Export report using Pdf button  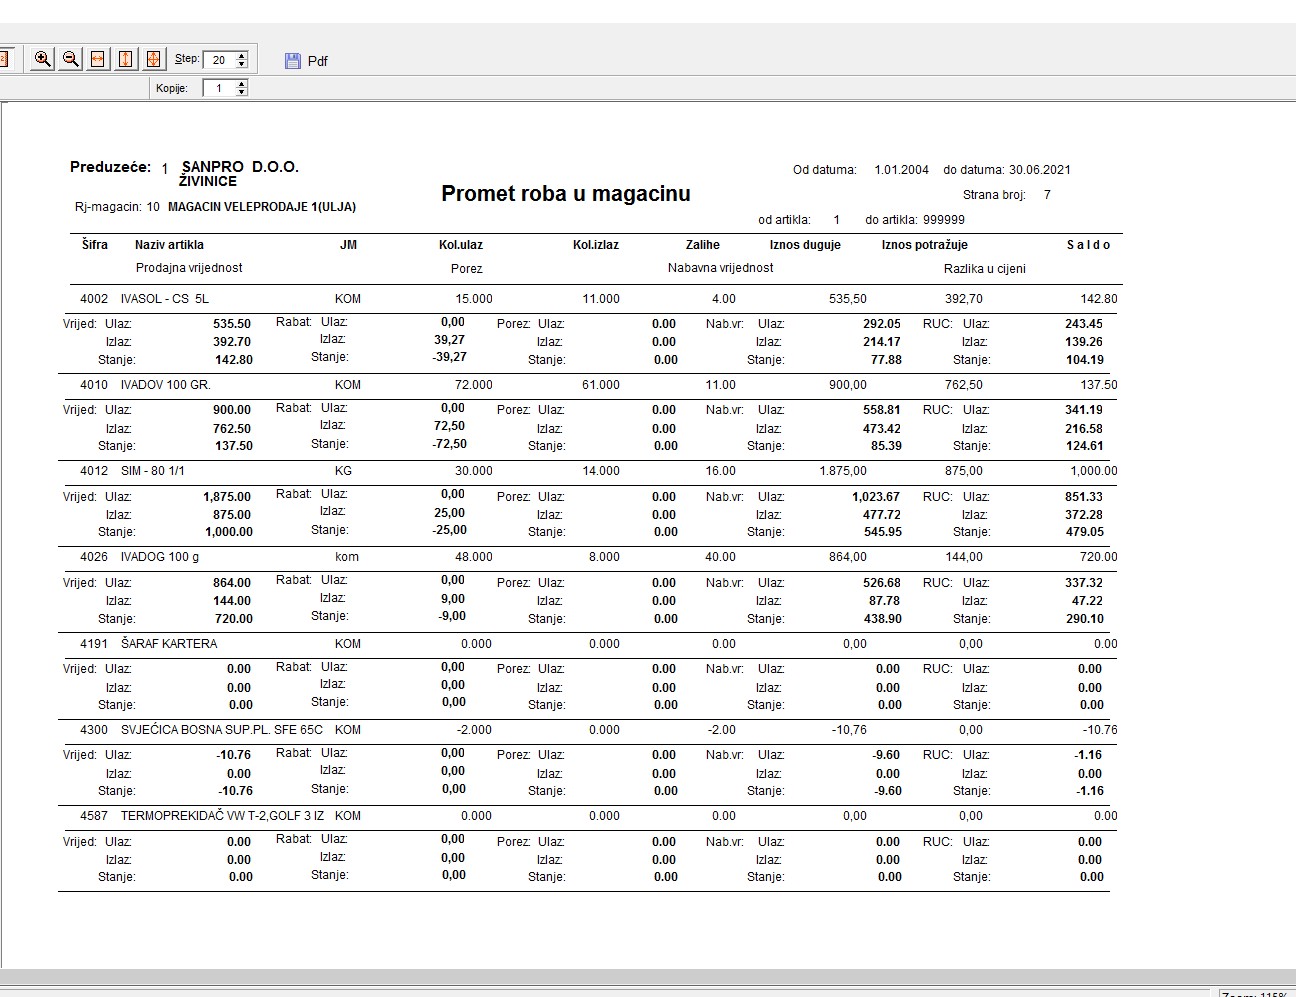[317, 61]
